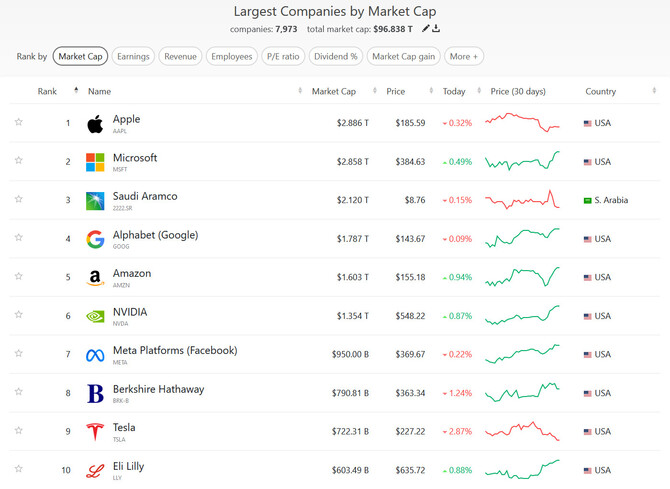Viewport: 670px width, 489px height.
Task: Click the pencil edit icon near total market cap
Action: (x=425, y=29)
